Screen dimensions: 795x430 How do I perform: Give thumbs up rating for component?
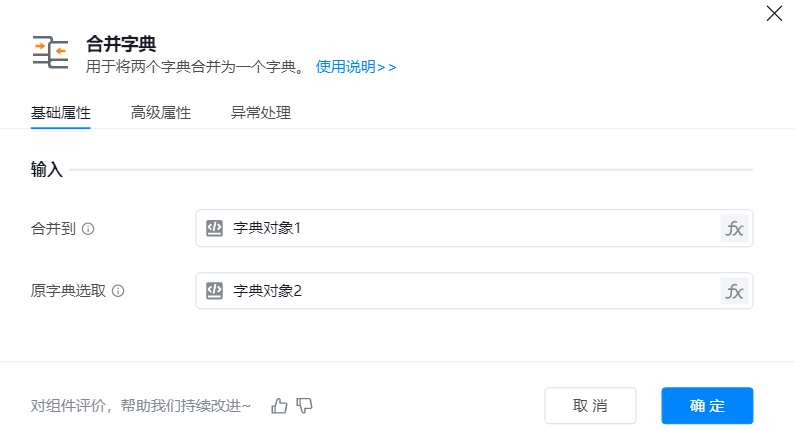click(x=279, y=405)
